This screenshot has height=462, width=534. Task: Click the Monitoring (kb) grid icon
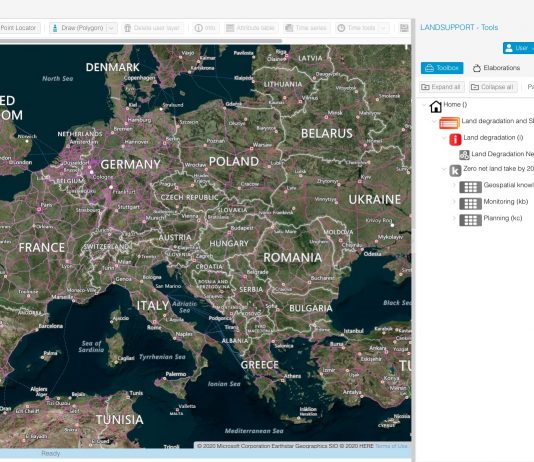click(470, 204)
